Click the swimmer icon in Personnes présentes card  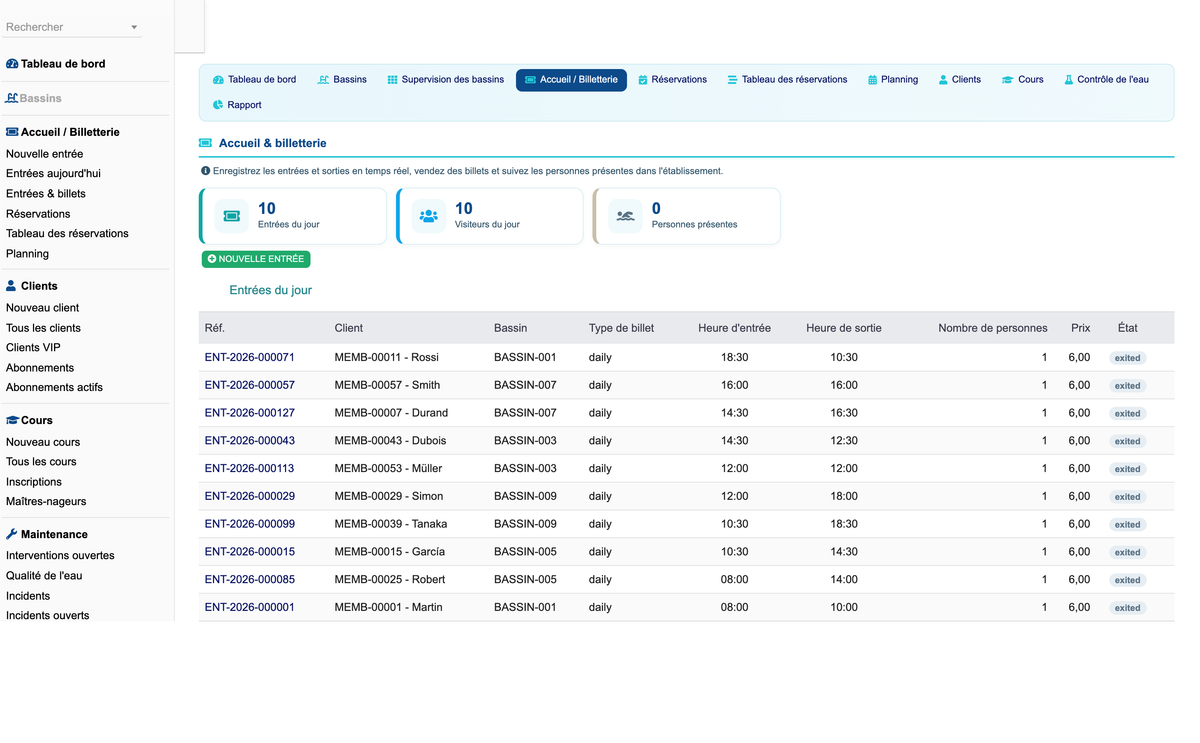click(x=625, y=216)
